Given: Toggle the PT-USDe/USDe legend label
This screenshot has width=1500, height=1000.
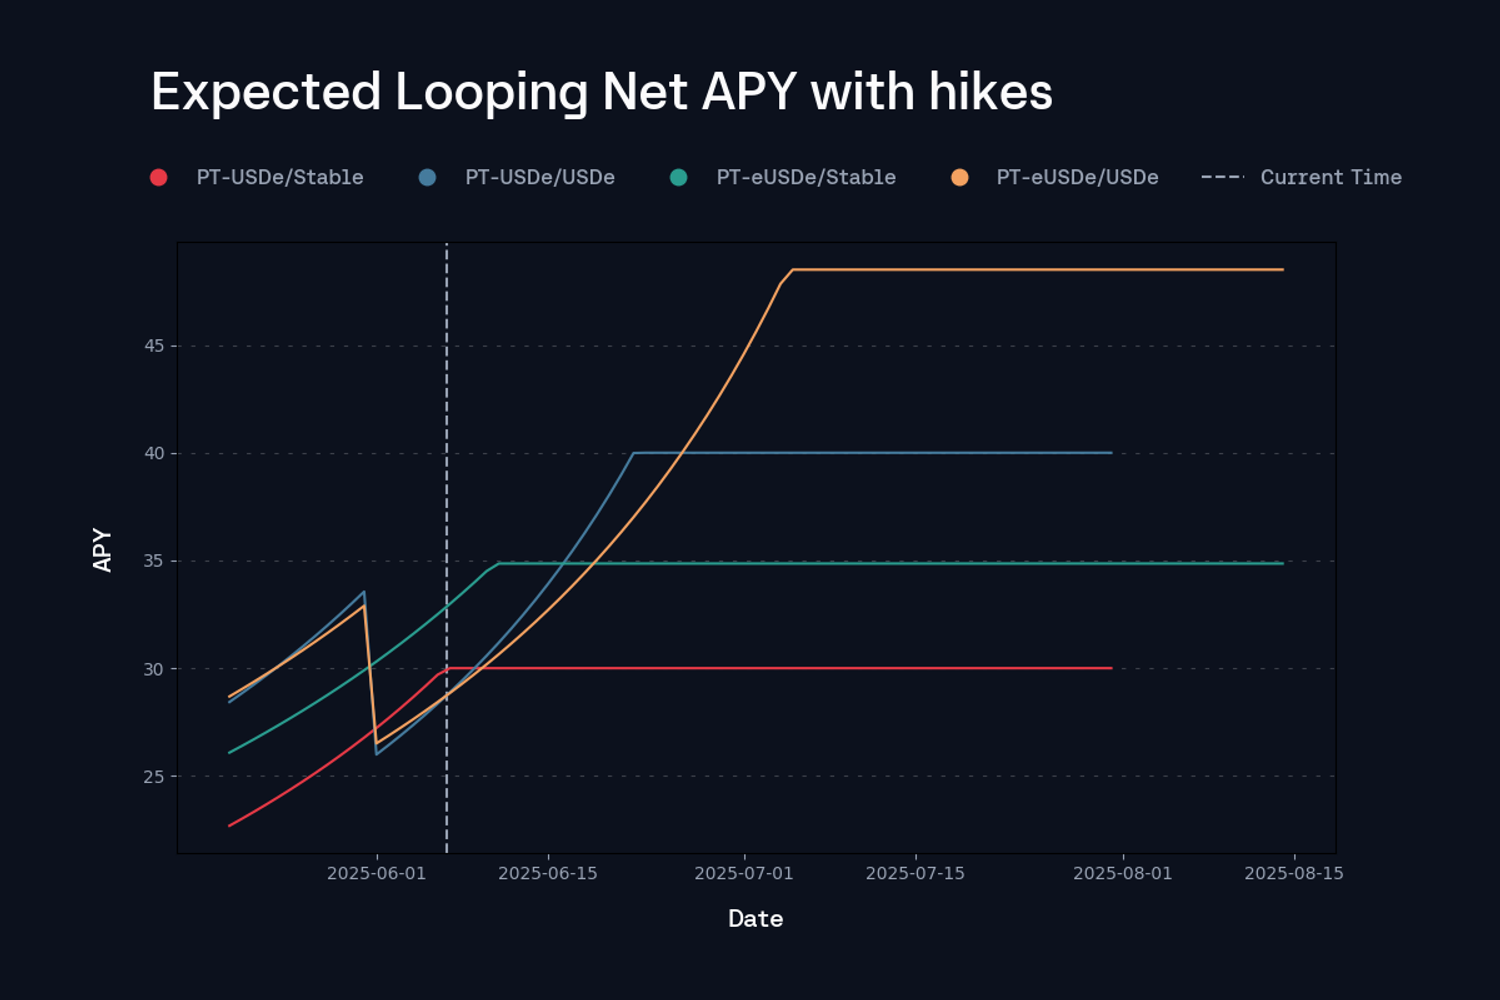Looking at the screenshot, I should (x=540, y=178).
